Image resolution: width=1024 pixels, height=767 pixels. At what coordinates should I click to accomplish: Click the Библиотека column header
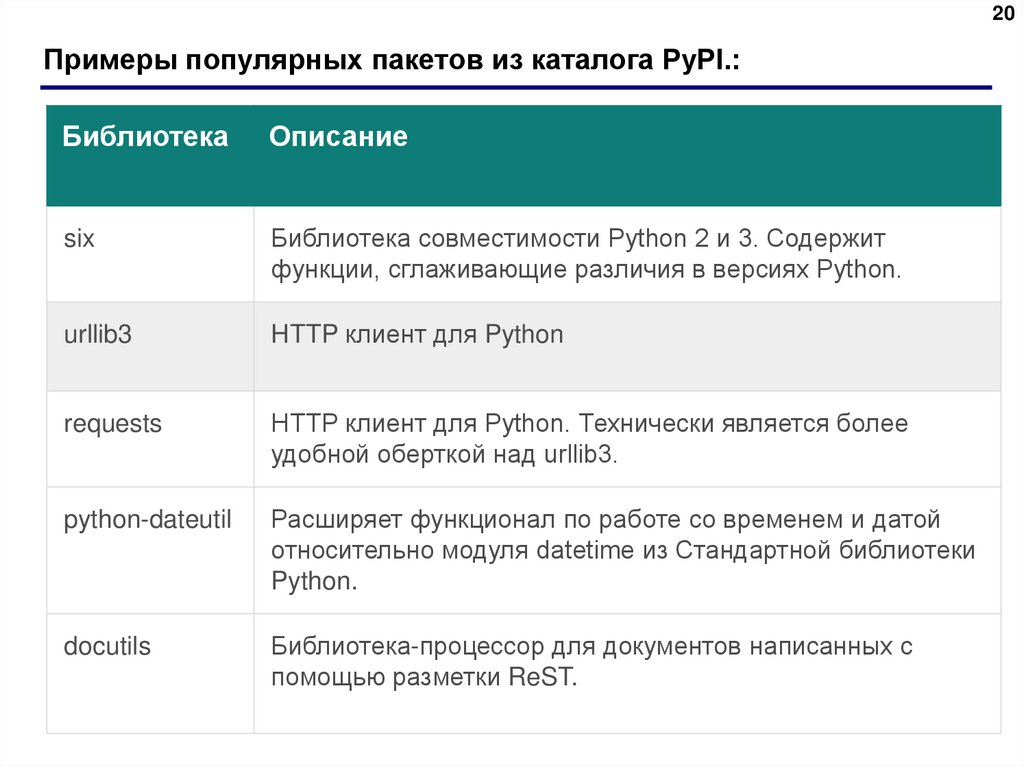coord(145,137)
